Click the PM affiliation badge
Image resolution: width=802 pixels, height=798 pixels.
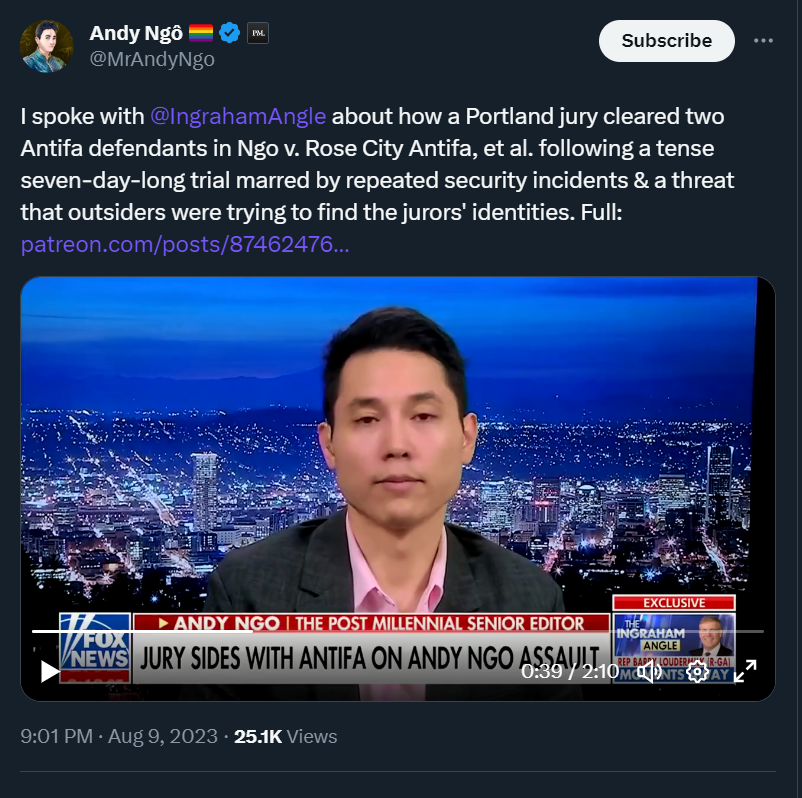pos(258,33)
